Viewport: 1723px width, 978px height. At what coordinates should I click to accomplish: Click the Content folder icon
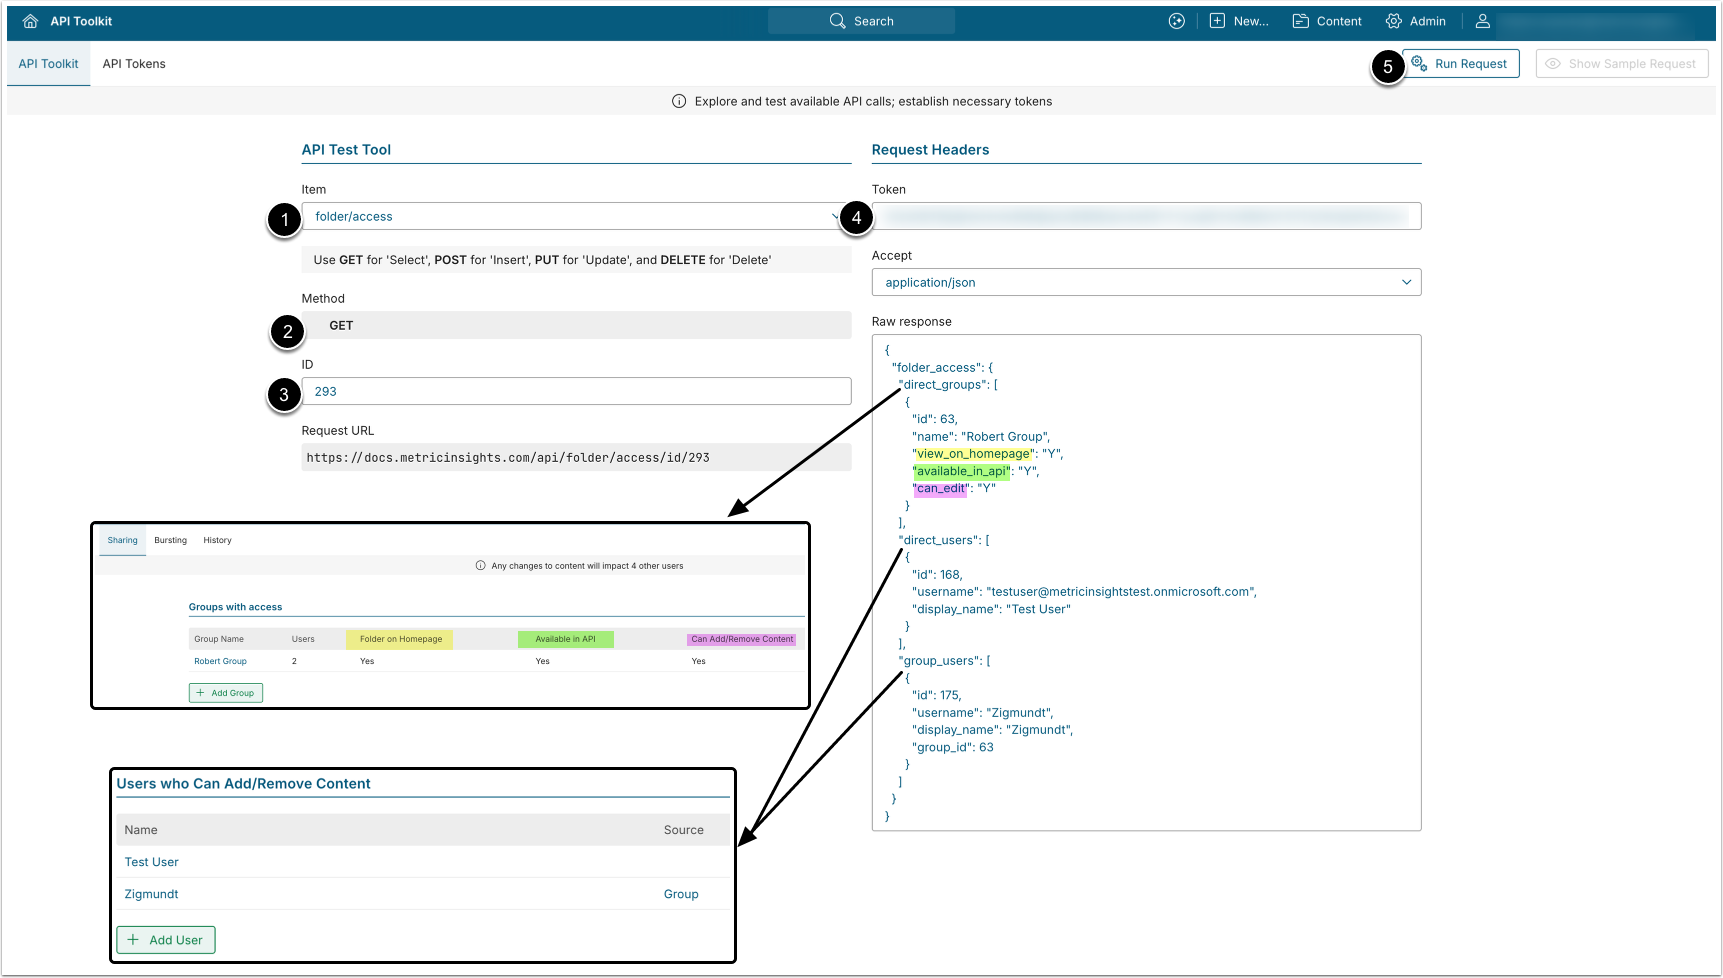[x=1300, y=21]
